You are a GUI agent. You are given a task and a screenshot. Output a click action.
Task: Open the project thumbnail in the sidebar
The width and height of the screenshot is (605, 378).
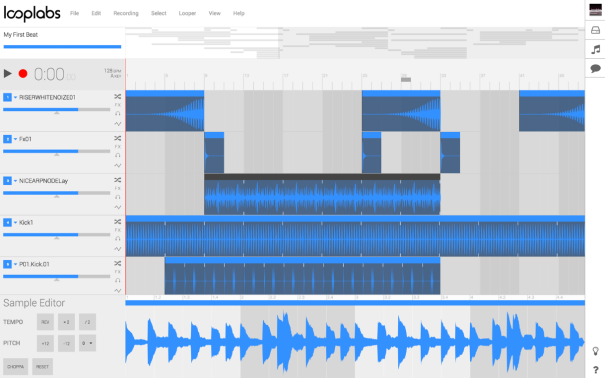[x=595, y=10]
